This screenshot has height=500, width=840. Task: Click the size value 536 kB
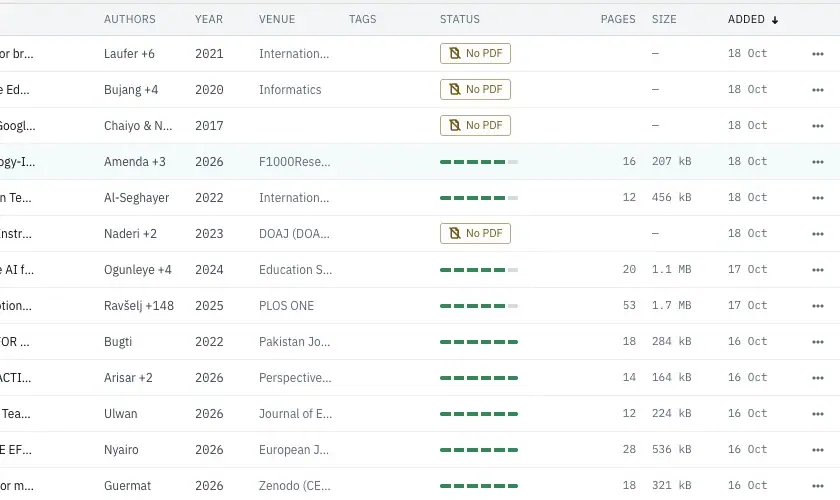click(671, 450)
